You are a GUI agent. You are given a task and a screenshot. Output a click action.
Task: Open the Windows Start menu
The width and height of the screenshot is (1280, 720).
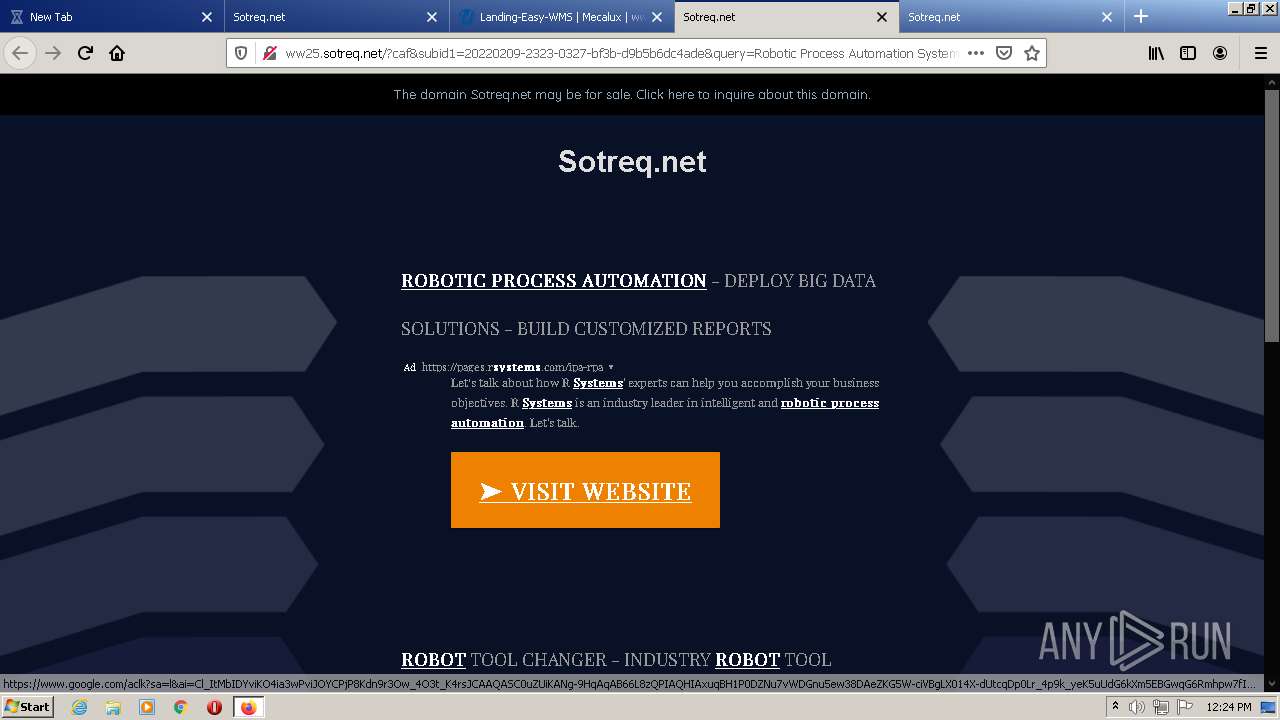(27, 706)
